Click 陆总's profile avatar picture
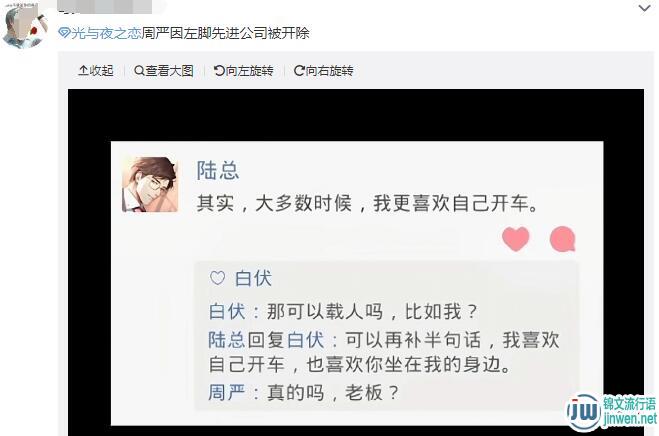Screen dimensions: 659x436 point(150,184)
